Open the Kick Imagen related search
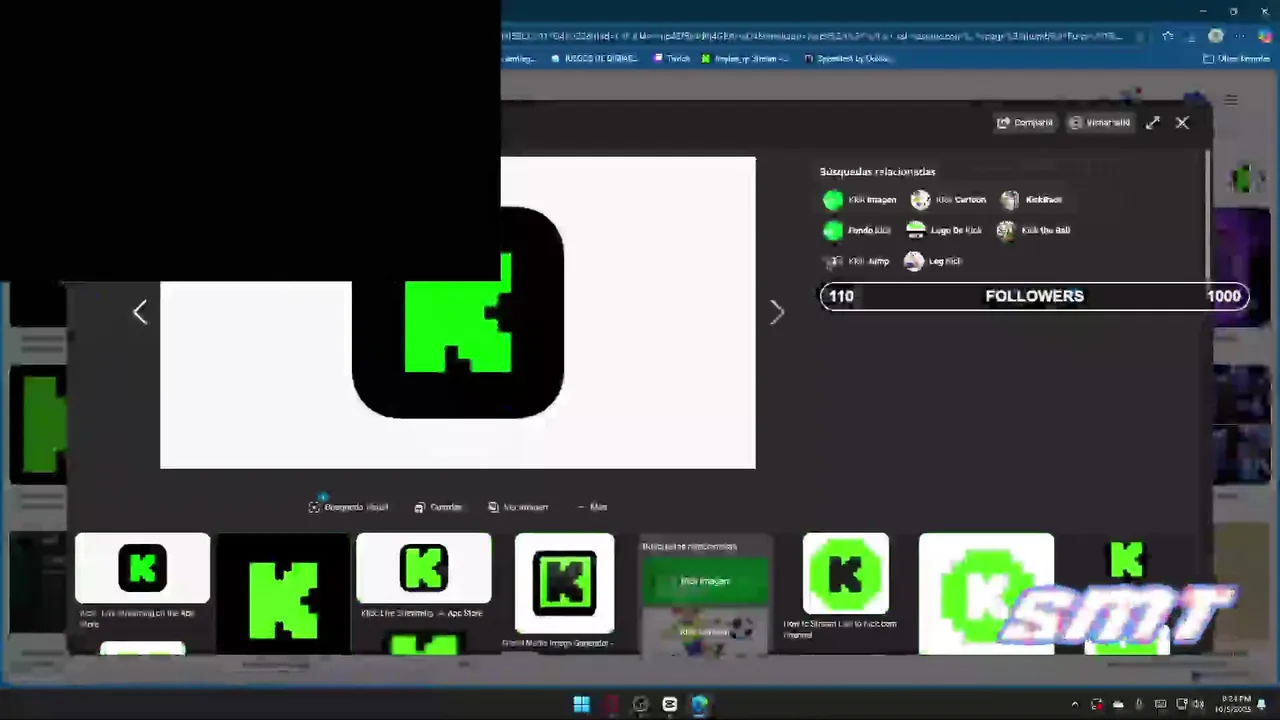The image size is (1280, 720). pyautogui.click(x=860, y=200)
